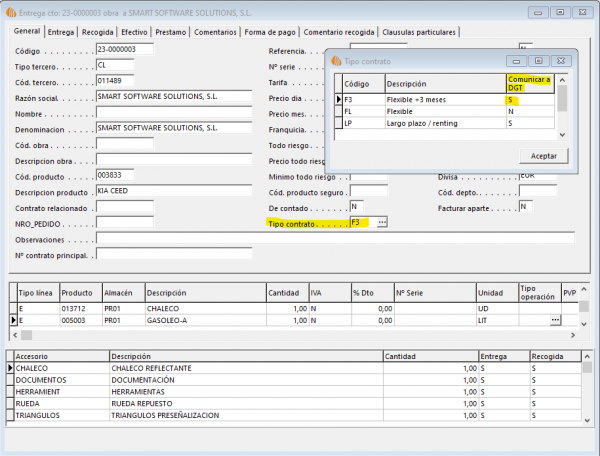Image resolution: width=600 pixels, height=456 pixels.
Task: Switch to the Entrega tab
Action: click(61, 32)
